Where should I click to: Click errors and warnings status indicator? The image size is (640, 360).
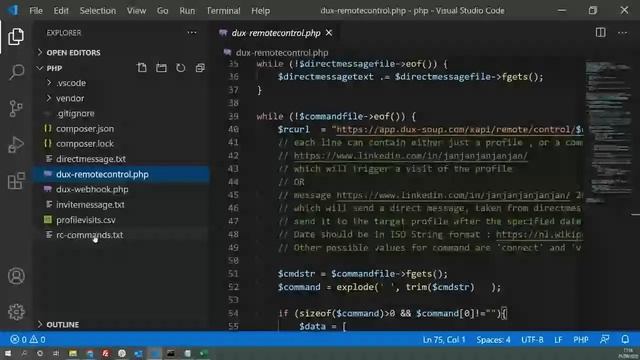[28, 340]
